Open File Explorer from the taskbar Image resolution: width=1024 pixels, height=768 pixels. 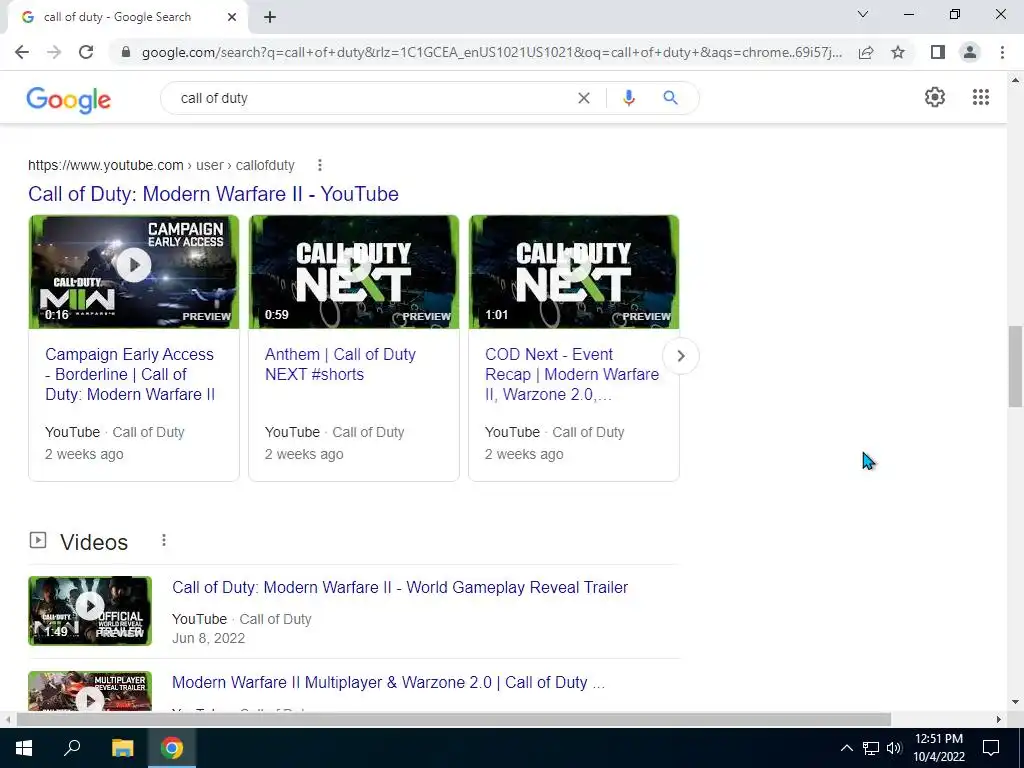(x=122, y=748)
